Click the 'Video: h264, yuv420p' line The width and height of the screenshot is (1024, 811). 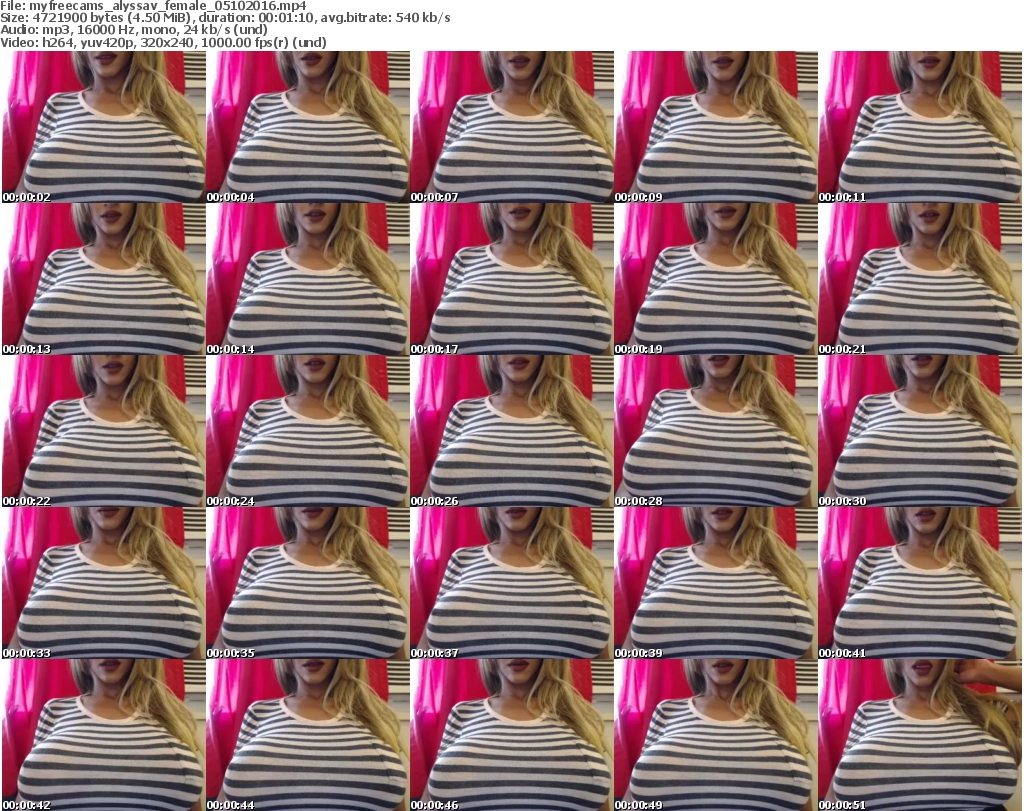point(163,42)
